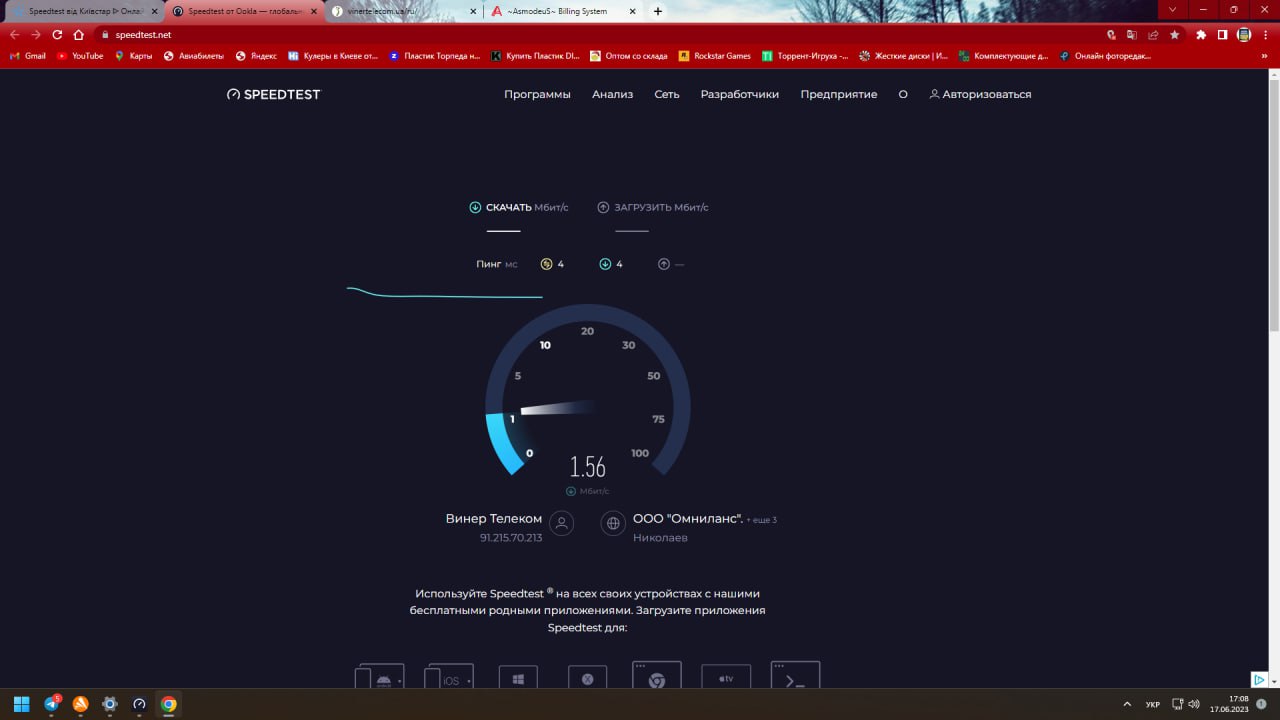Switch the УКР keyboard language
The width and height of the screenshot is (1280, 720).
click(1153, 704)
